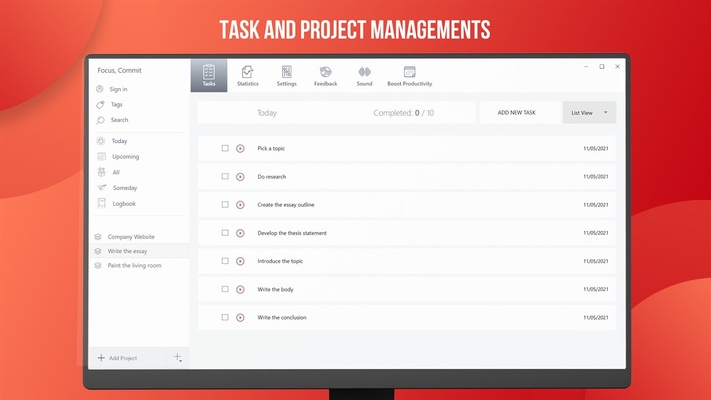Click ADD NEW TASK button
This screenshot has height=400, width=711.
coord(516,112)
